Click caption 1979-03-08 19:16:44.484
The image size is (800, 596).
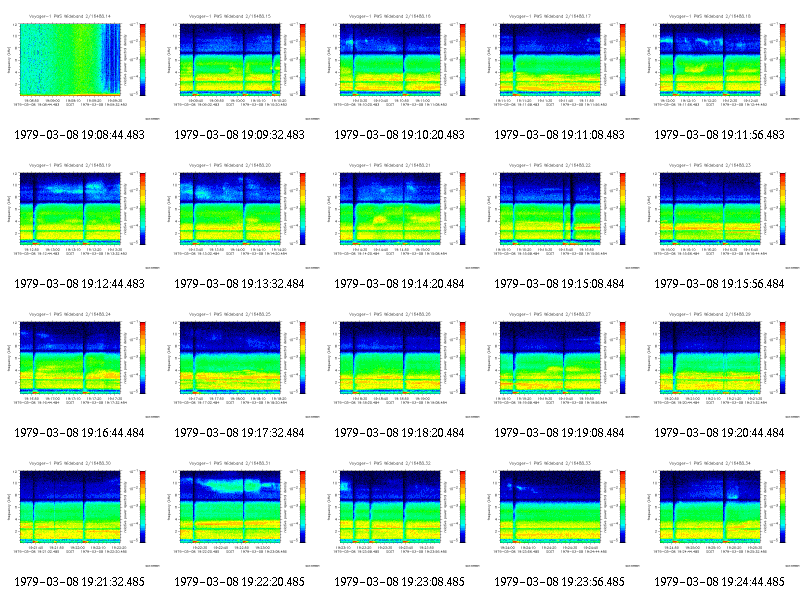pyautogui.click(x=80, y=433)
